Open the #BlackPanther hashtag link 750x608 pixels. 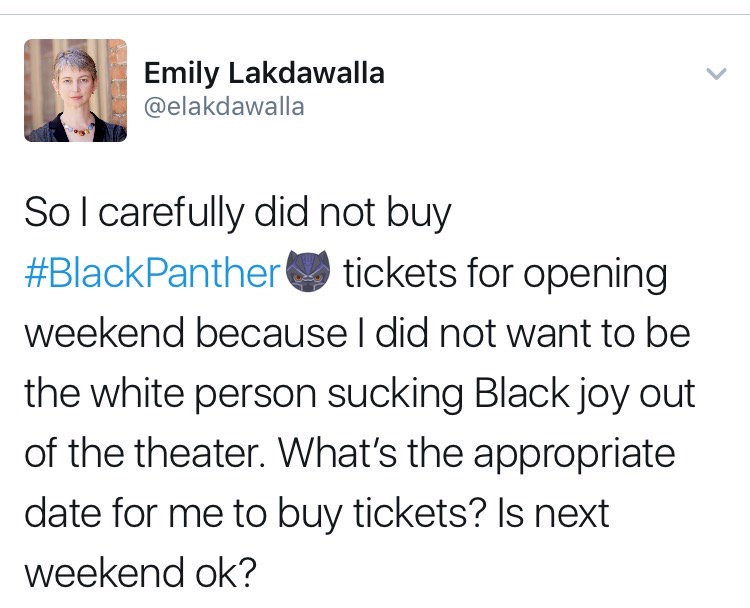click(150, 274)
